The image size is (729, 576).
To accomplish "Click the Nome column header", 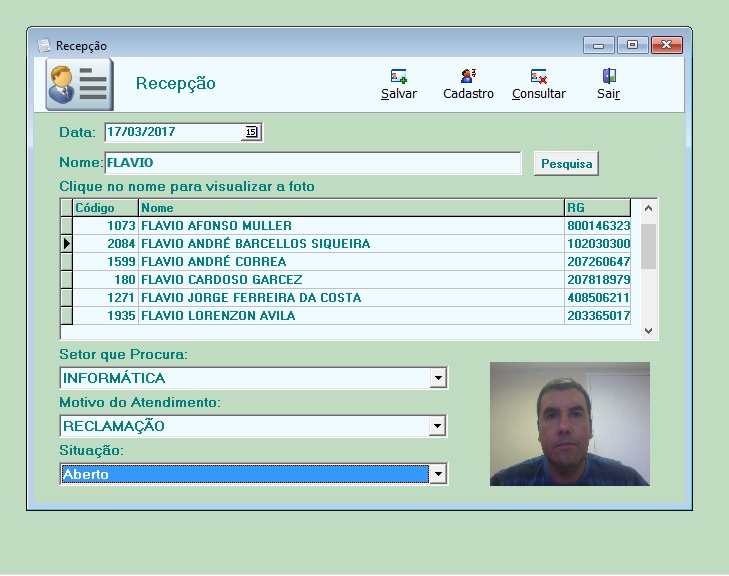I will pyautogui.click(x=350, y=208).
